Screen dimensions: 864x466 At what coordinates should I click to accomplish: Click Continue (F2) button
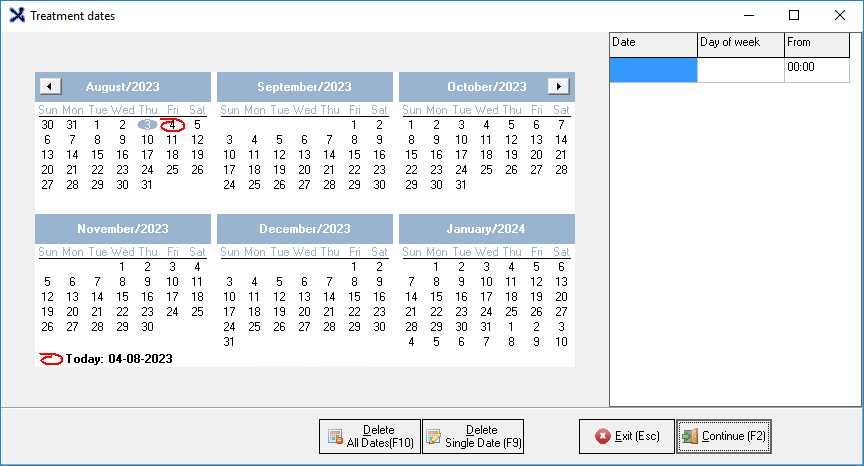[x=723, y=436]
